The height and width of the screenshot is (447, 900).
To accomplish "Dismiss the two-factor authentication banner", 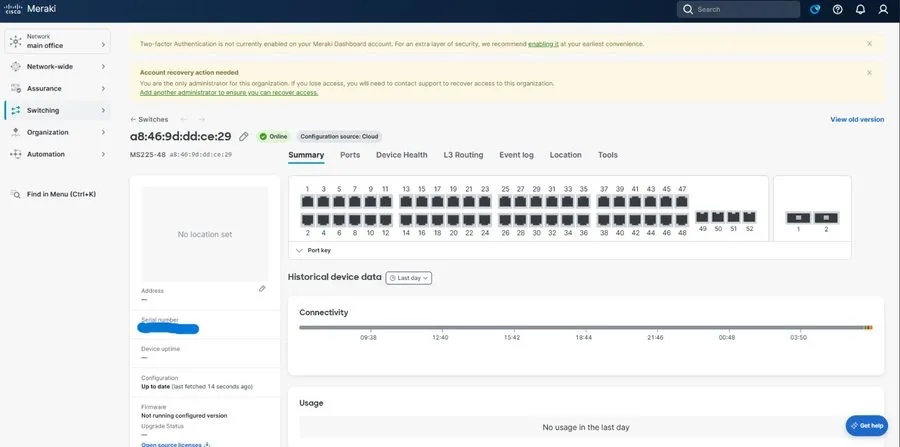I will click(870, 44).
